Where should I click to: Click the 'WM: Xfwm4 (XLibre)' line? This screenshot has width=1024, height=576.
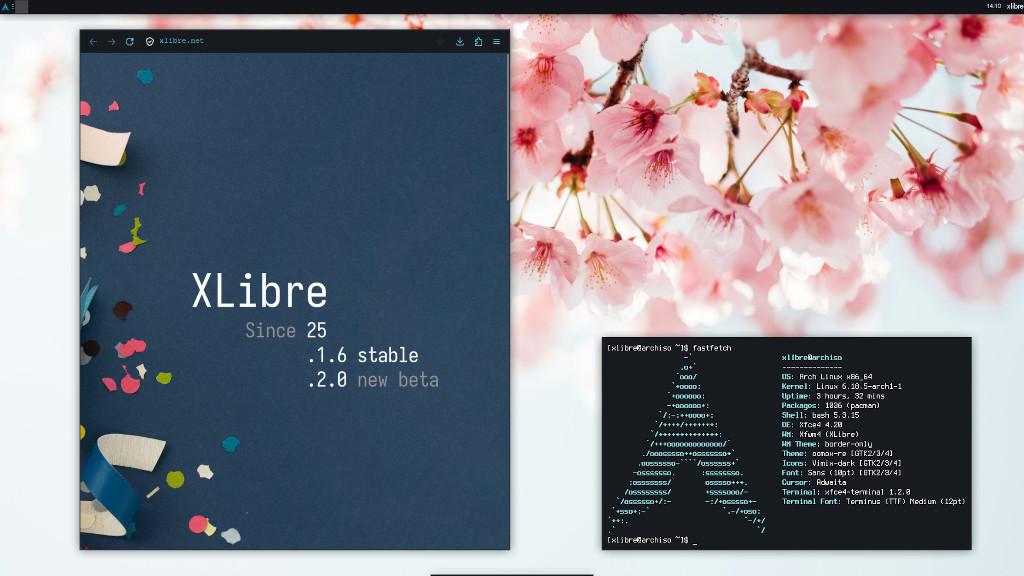820,434
